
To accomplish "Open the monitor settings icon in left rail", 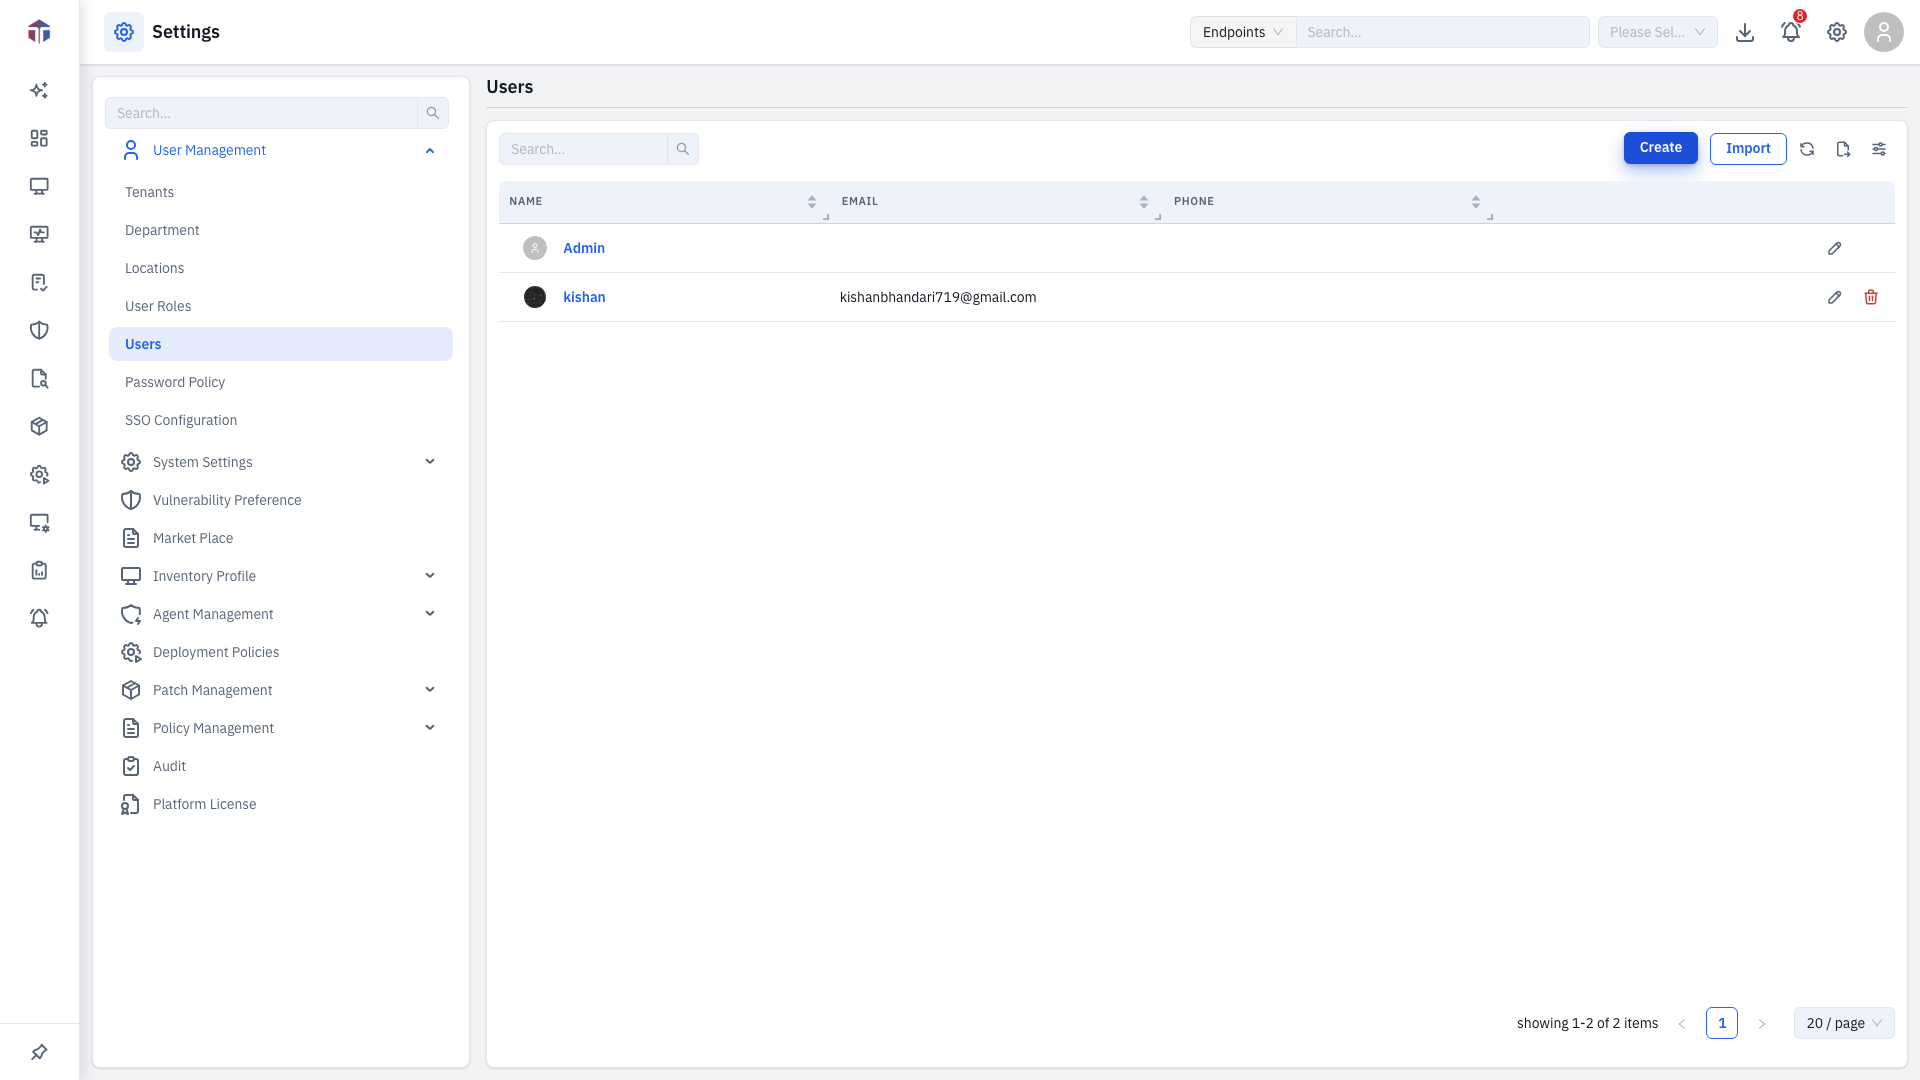I will click(x=39, y=522).
